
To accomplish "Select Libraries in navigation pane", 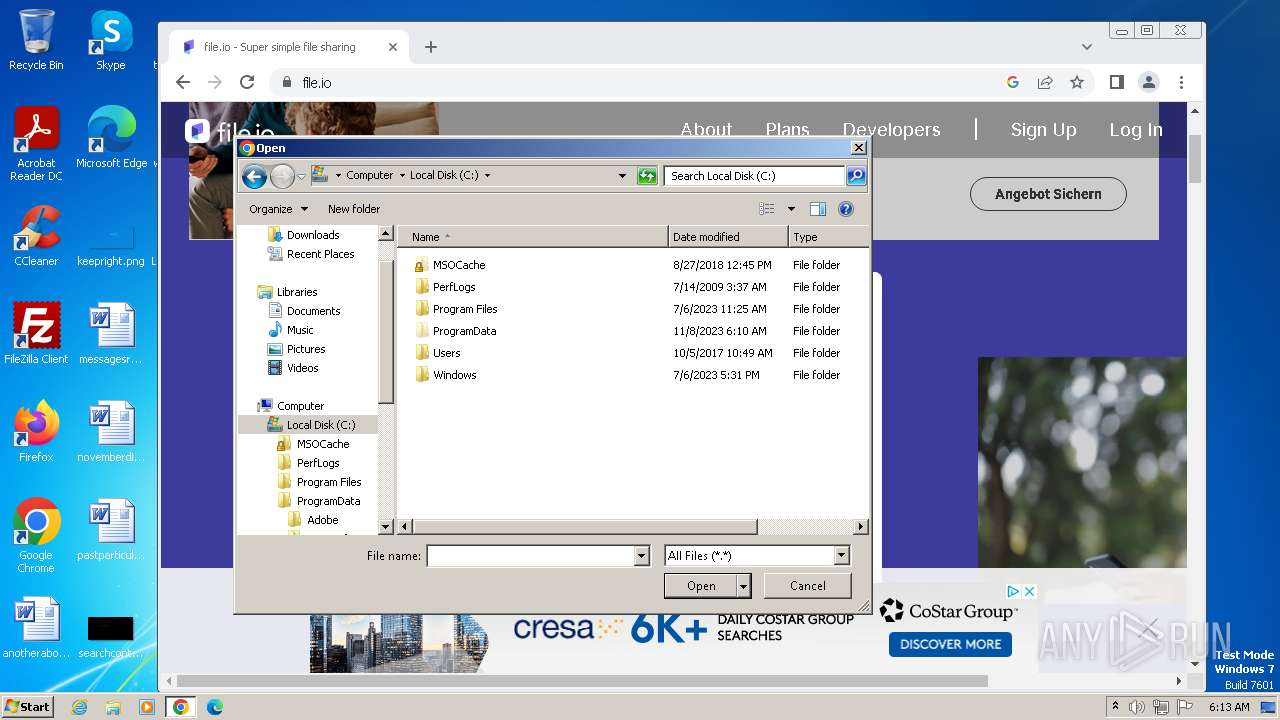I will (x=296, y=292).
